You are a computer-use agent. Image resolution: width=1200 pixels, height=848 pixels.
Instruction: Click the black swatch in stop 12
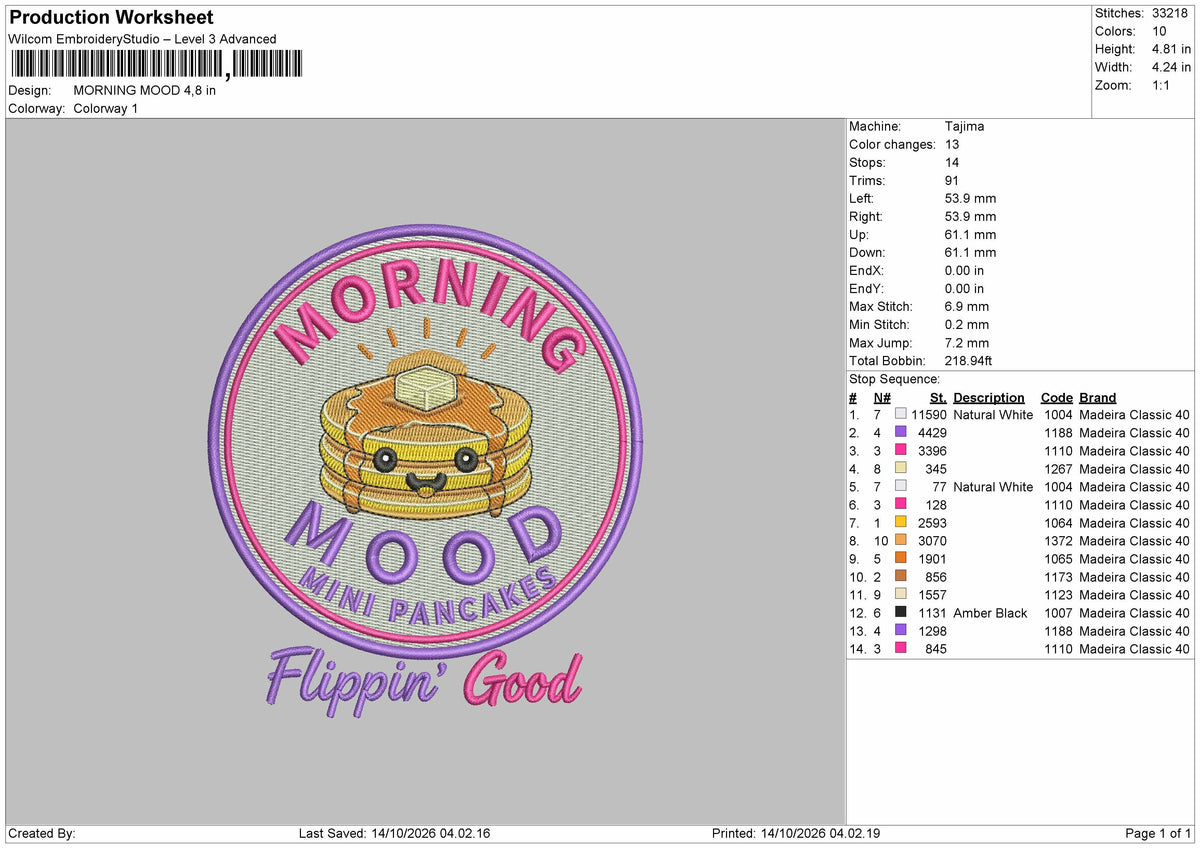901,613
